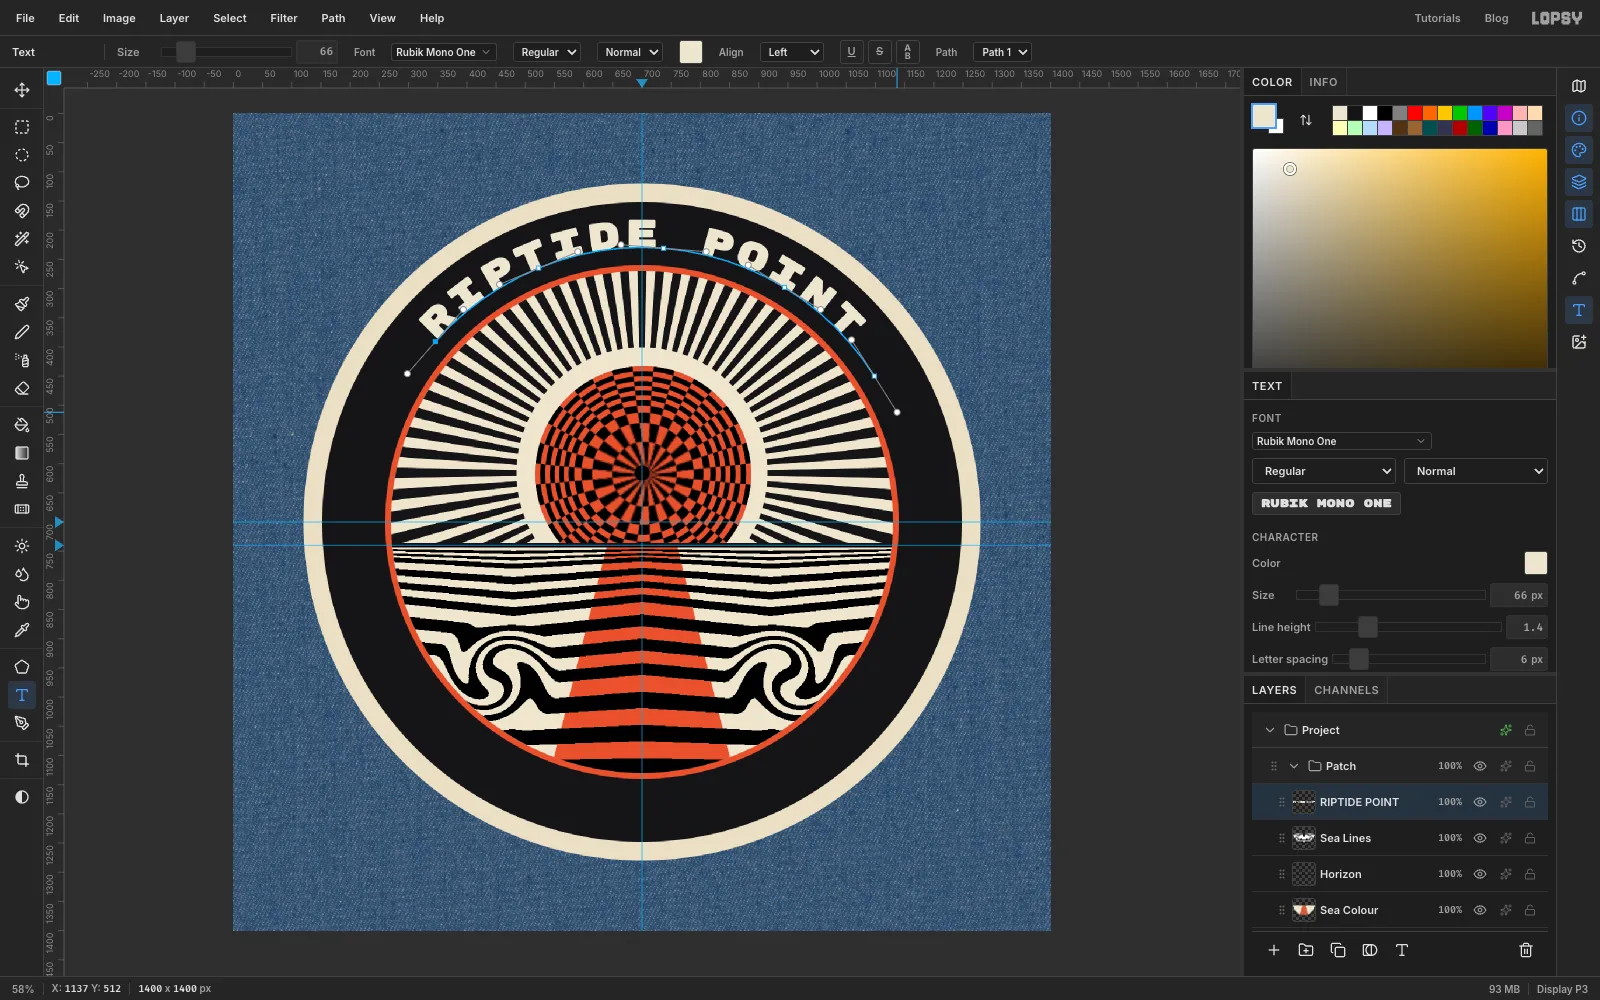Select the eyedropper tool
The height and width of the screenshot is (1000, 1600).
(x=22, y=630)
